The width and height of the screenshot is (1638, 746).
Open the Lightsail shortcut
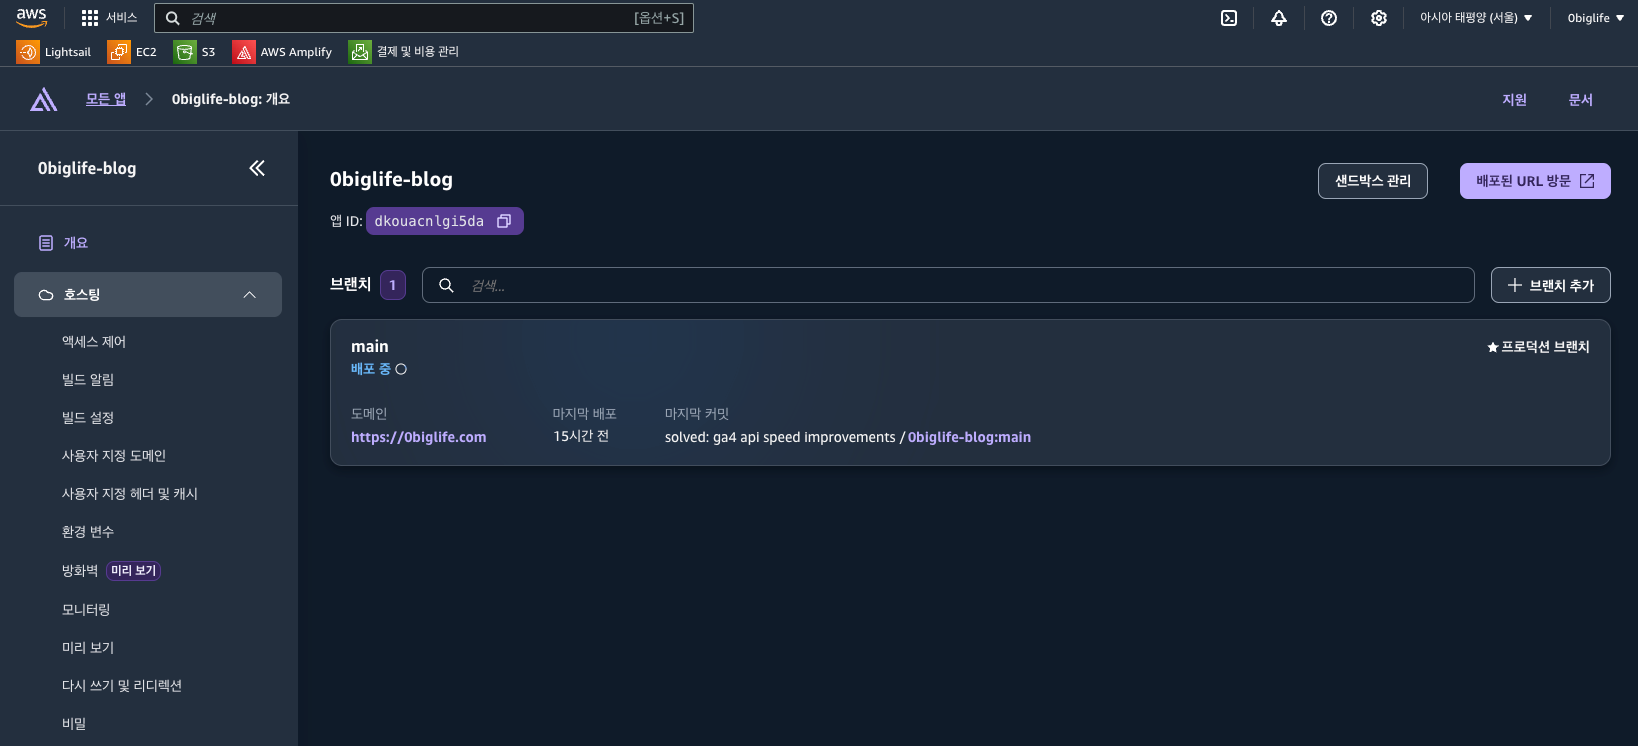click(x=54, y=52)
